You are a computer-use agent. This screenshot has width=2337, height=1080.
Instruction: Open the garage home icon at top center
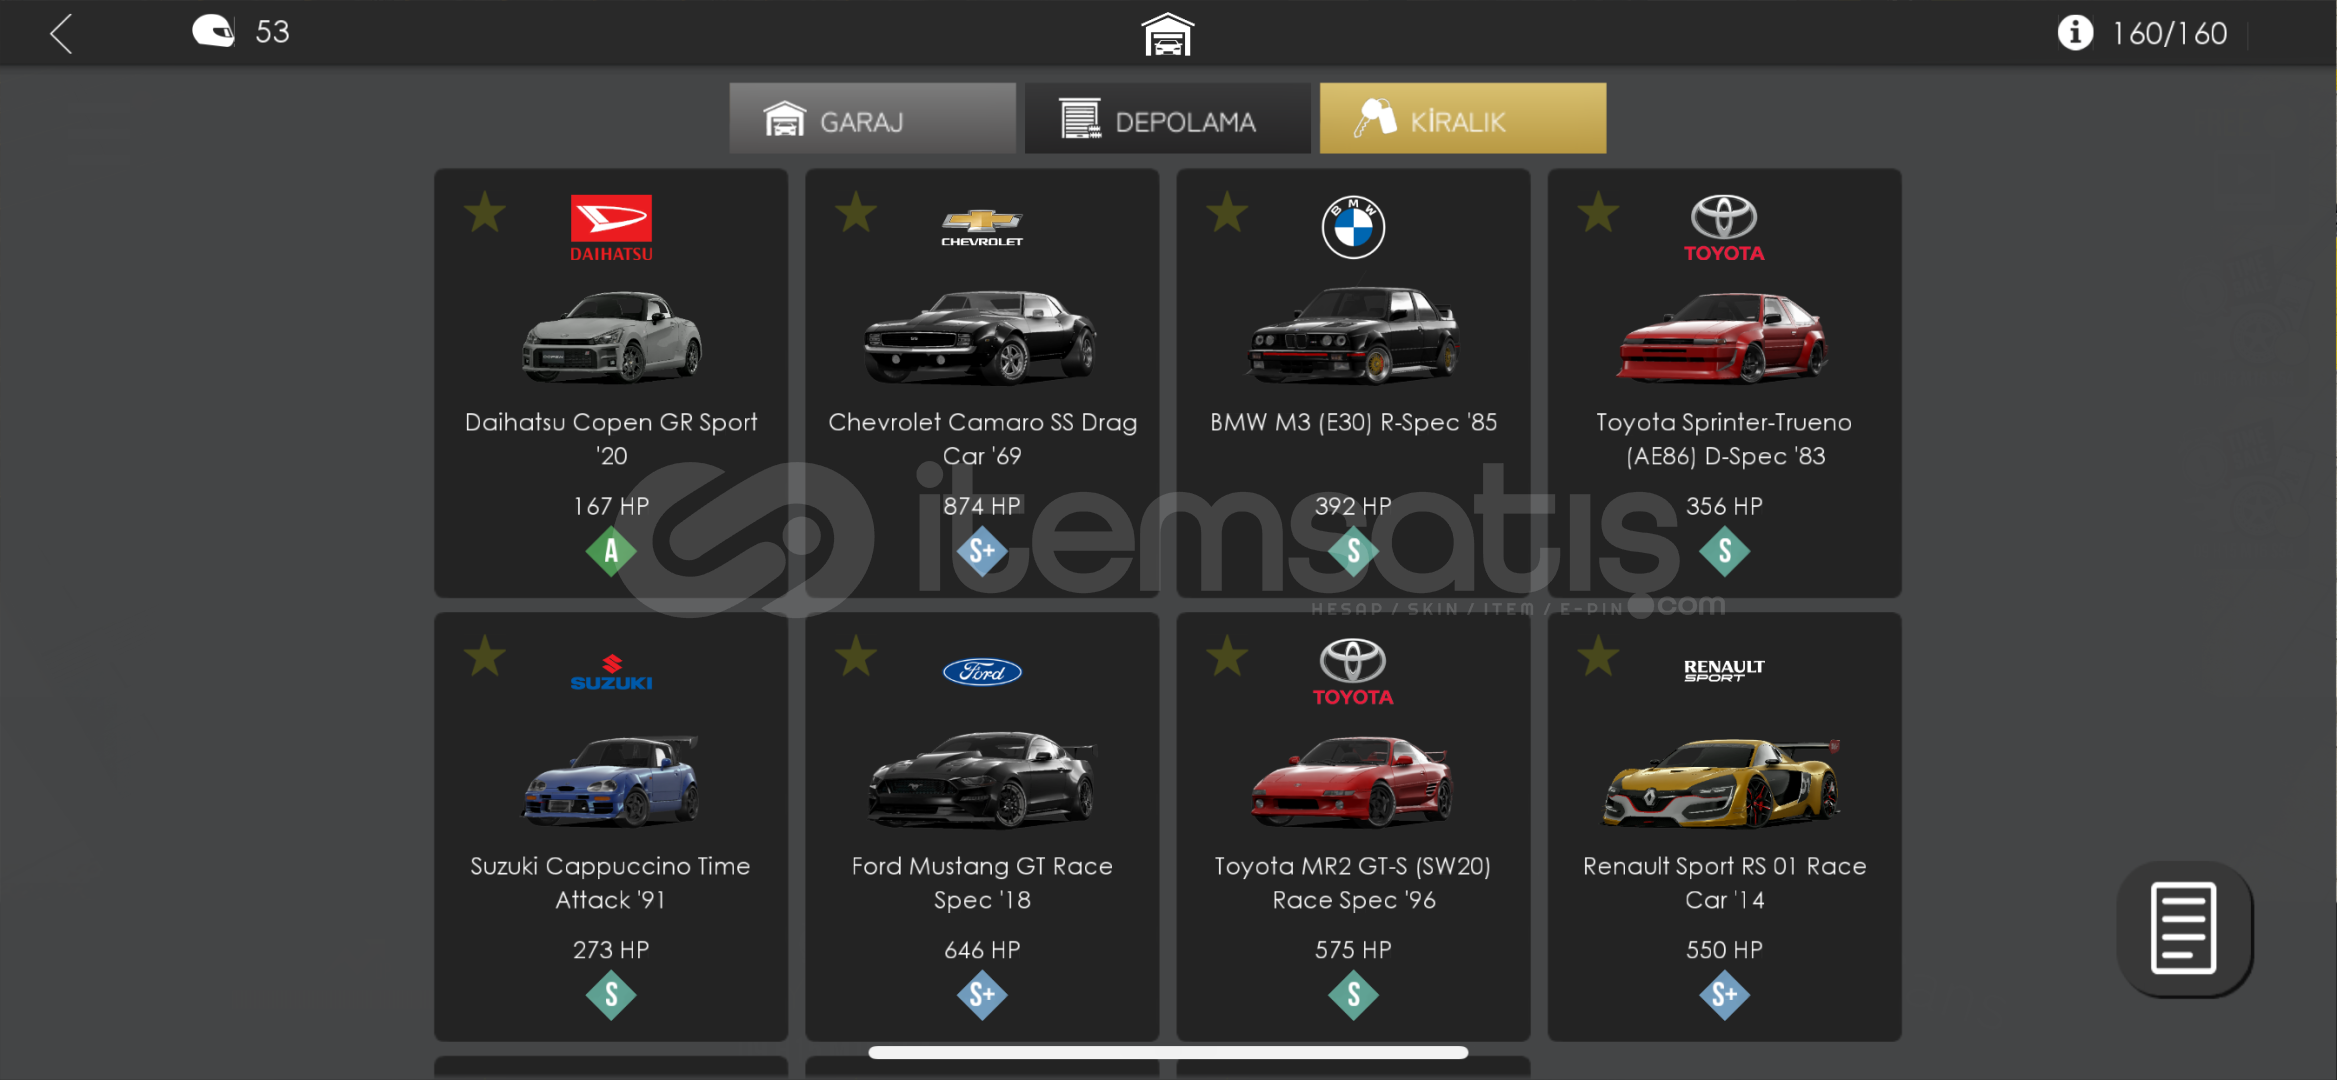coord(1167,35)
